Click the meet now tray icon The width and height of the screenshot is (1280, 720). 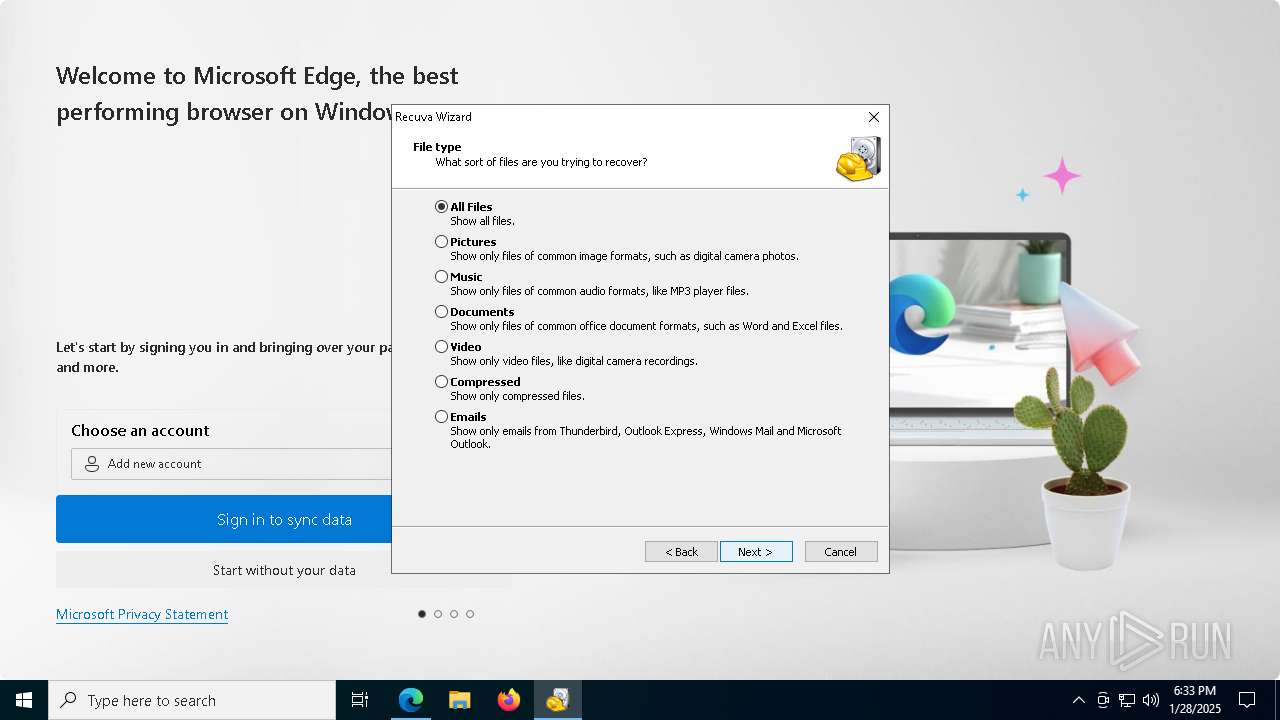(1103, 700)
